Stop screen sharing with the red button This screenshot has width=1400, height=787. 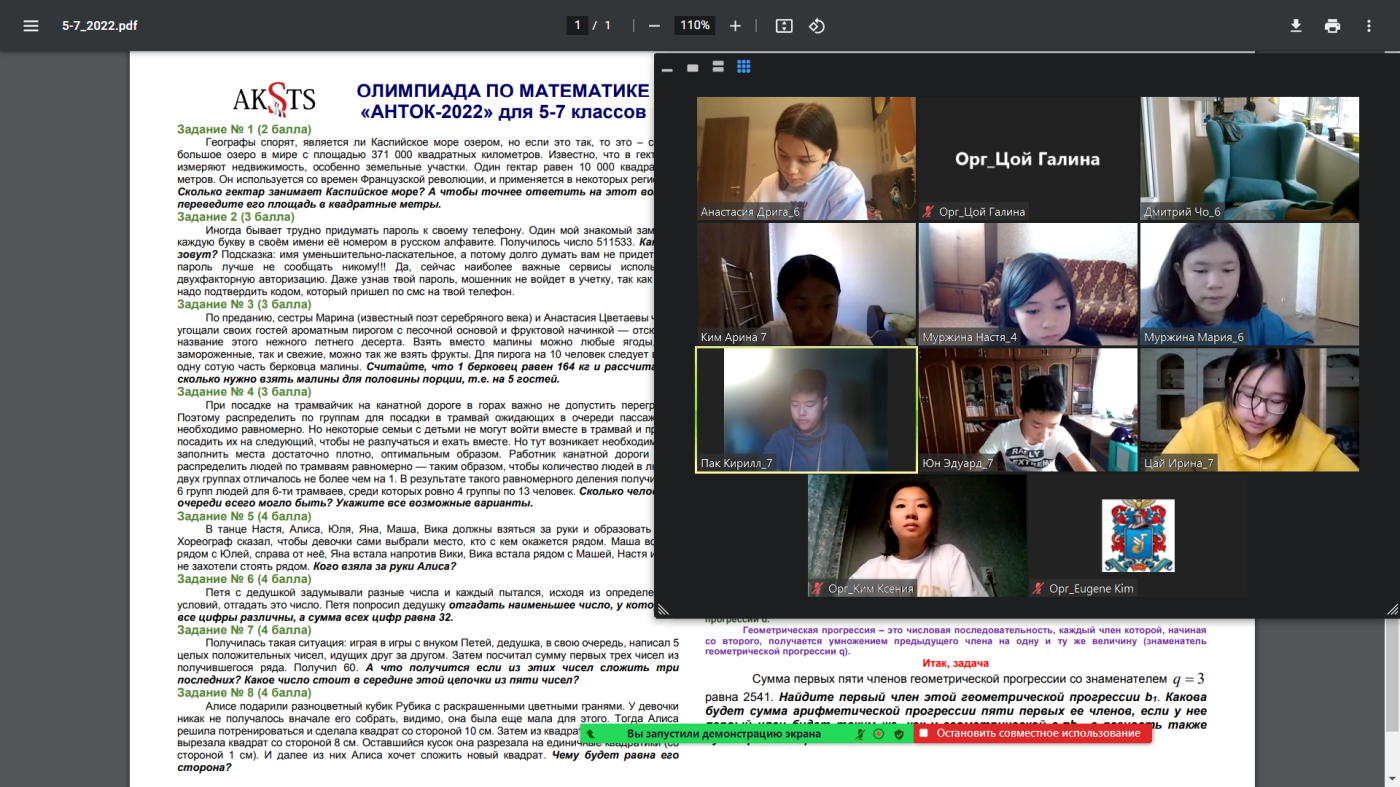(x=1032, y=733)
